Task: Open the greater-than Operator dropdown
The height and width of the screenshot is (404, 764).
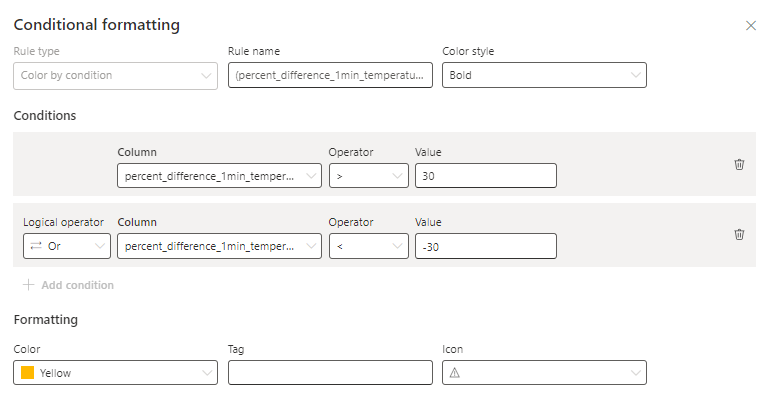Action: tap(369, 176)
